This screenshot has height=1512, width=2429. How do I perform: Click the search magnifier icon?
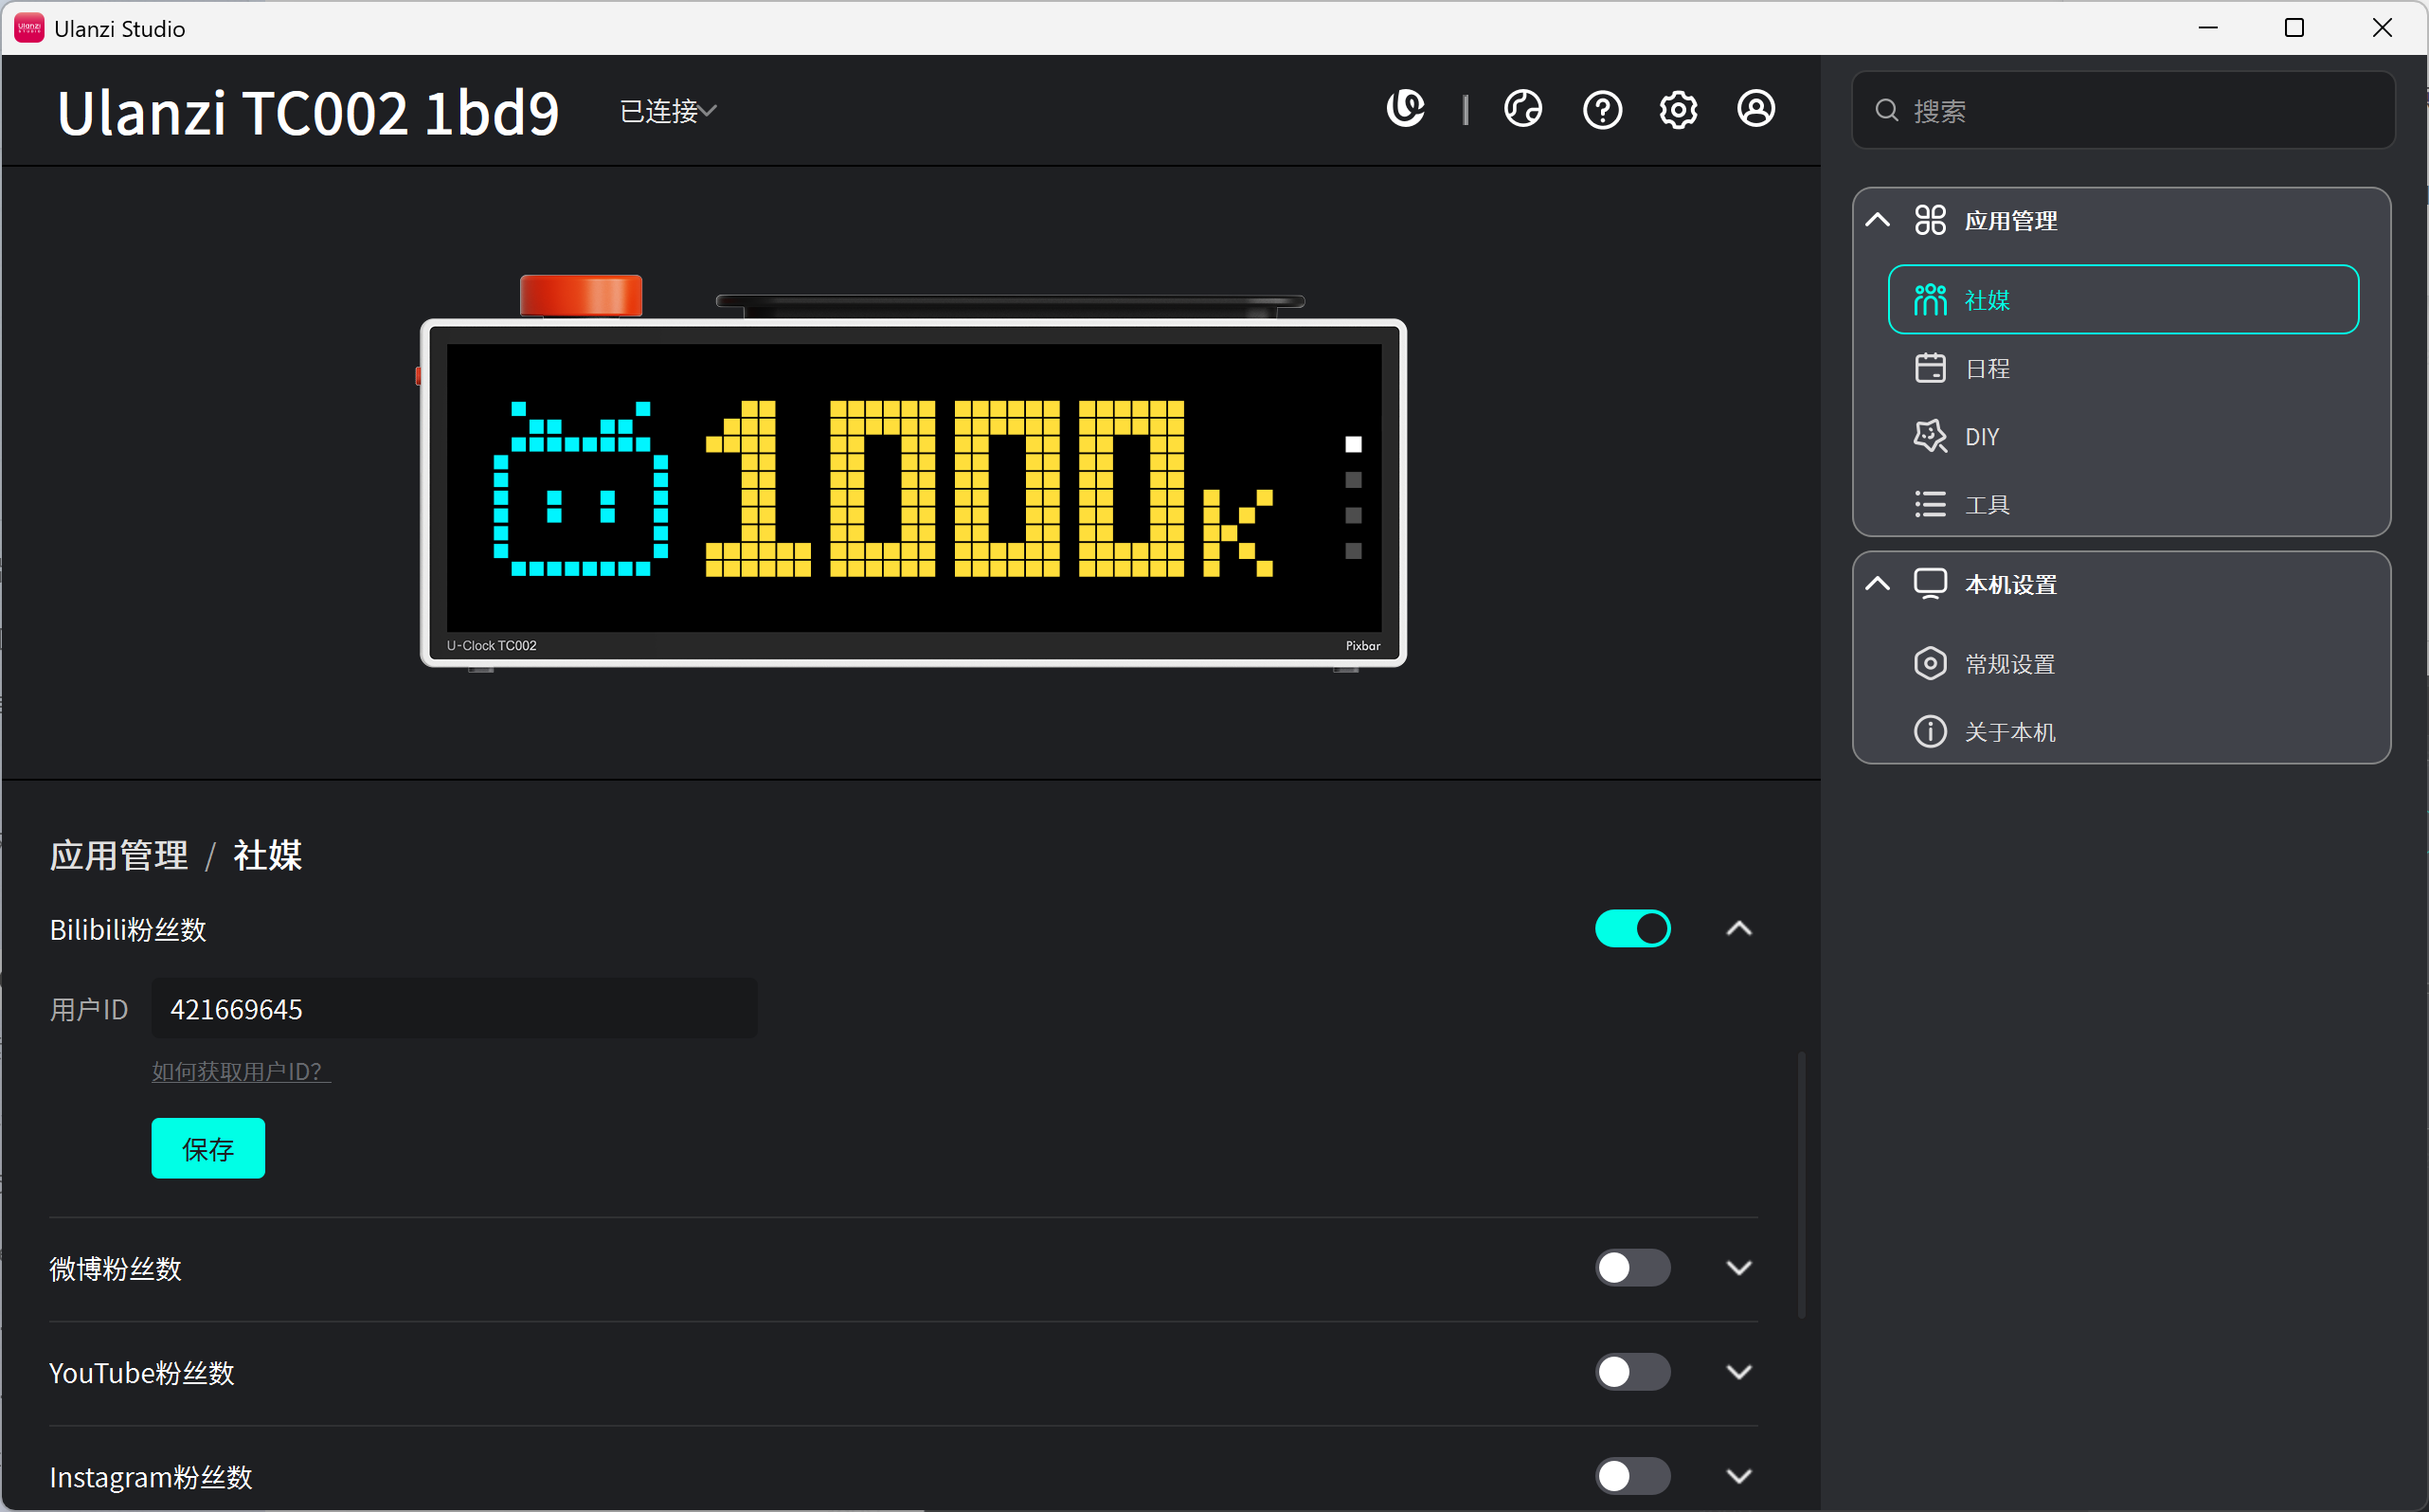coord(1886,110)
